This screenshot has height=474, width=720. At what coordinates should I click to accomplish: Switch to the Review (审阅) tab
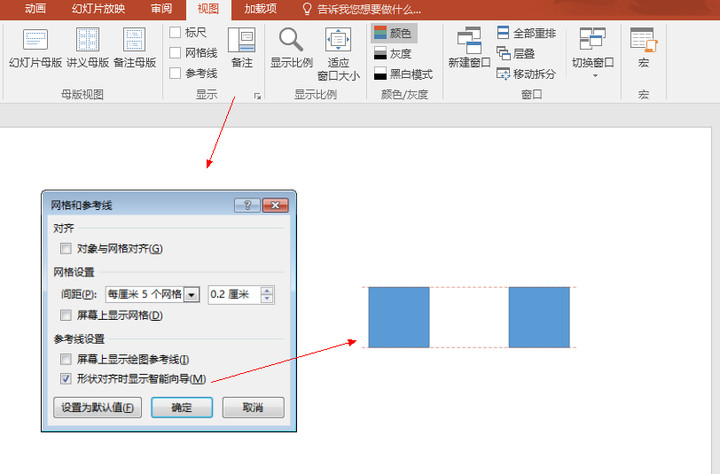pos(161,9)
